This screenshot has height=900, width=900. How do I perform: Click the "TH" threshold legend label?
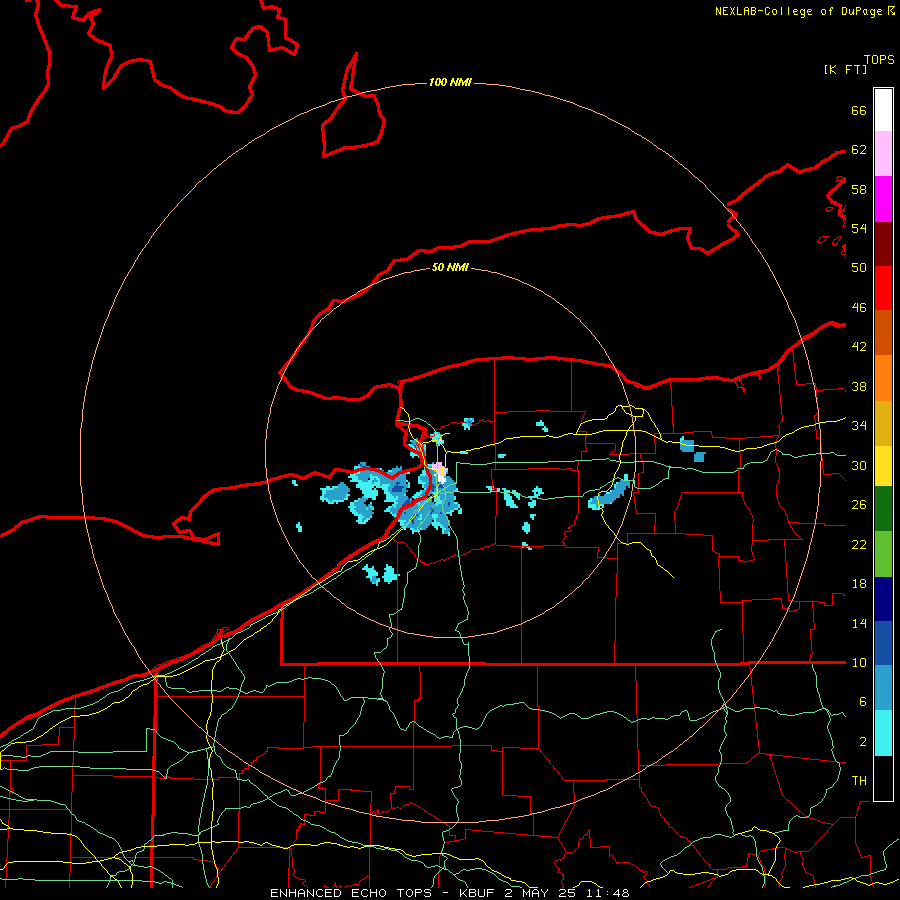coord(859,781)
